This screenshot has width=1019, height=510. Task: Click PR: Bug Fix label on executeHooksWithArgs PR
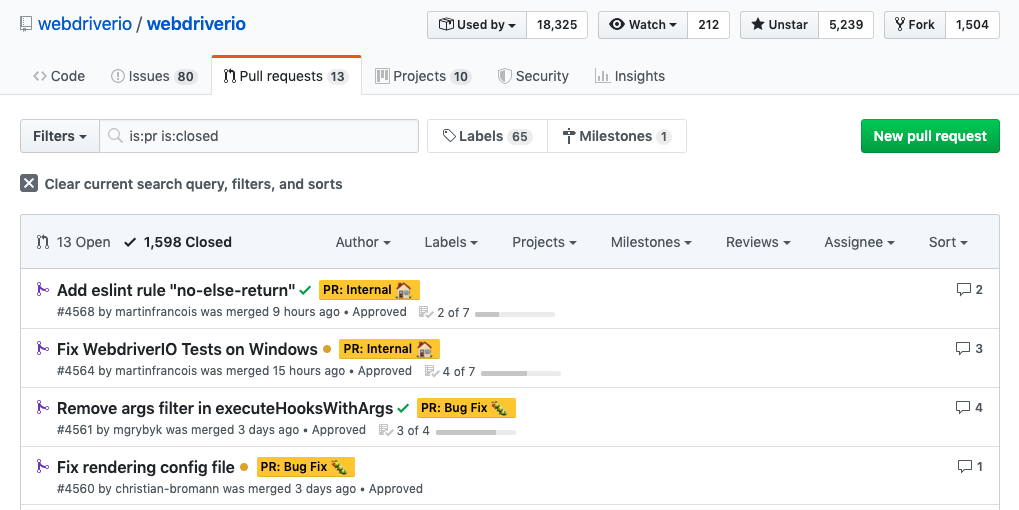(466, 408)
